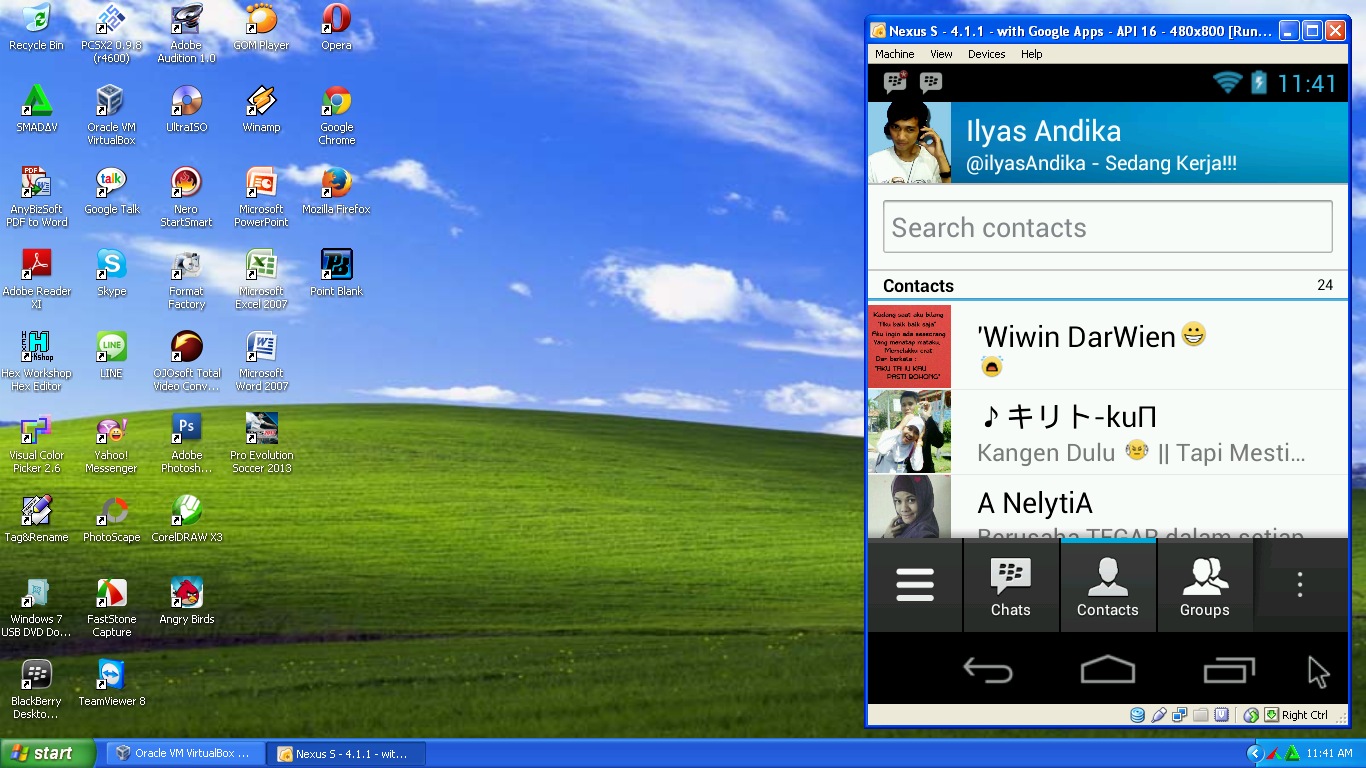Click the Start button
Image resolution: width=1366 pixels, height=768 pixels.
click(x=48, y=753)
